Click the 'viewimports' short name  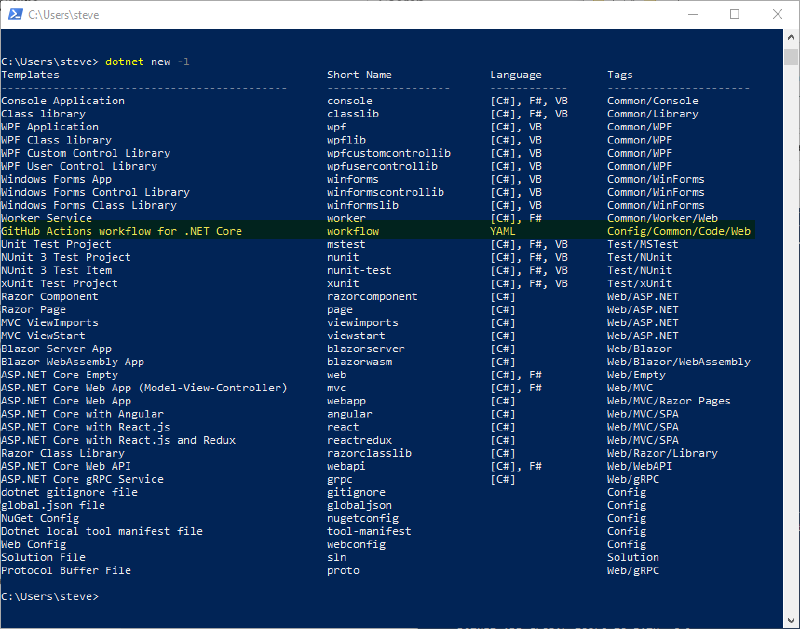[x=363, y=323]
